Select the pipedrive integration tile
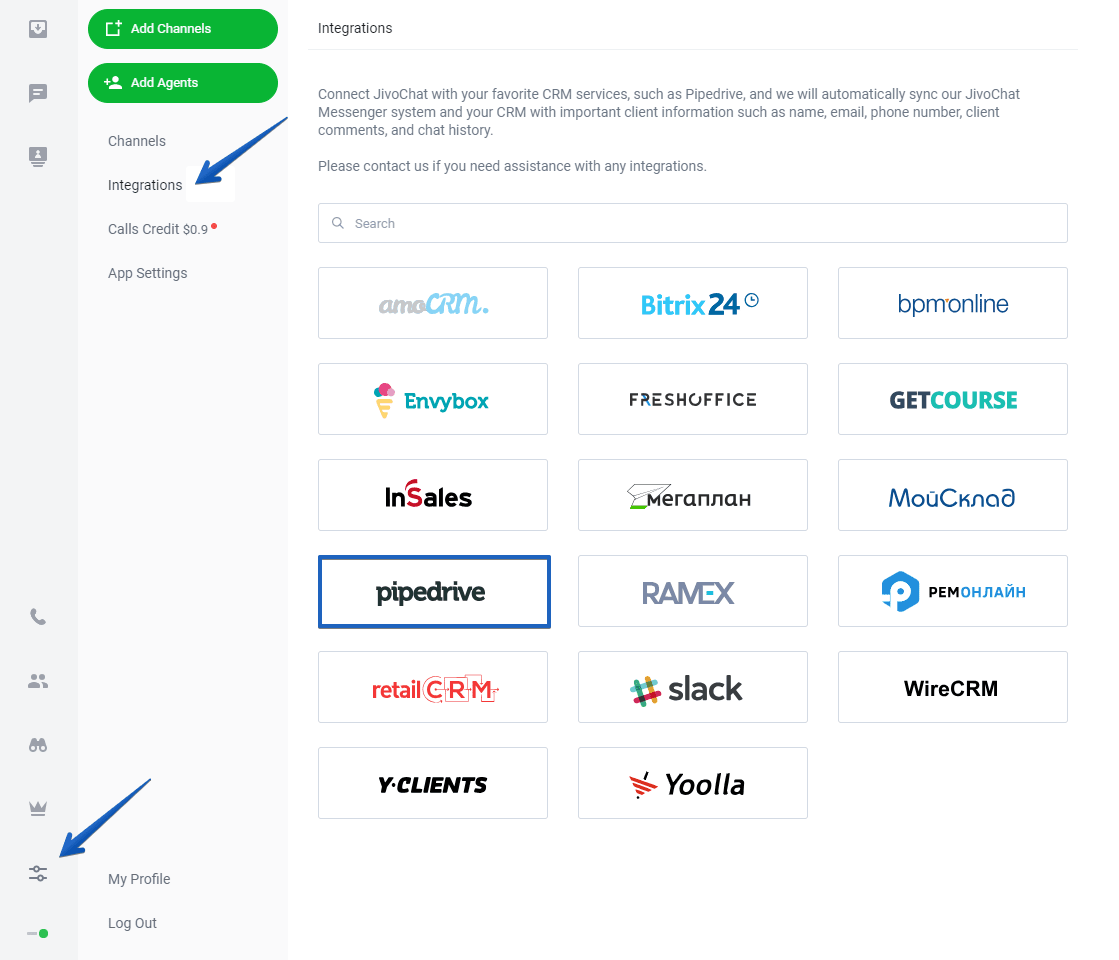 [x=434, y=592]
